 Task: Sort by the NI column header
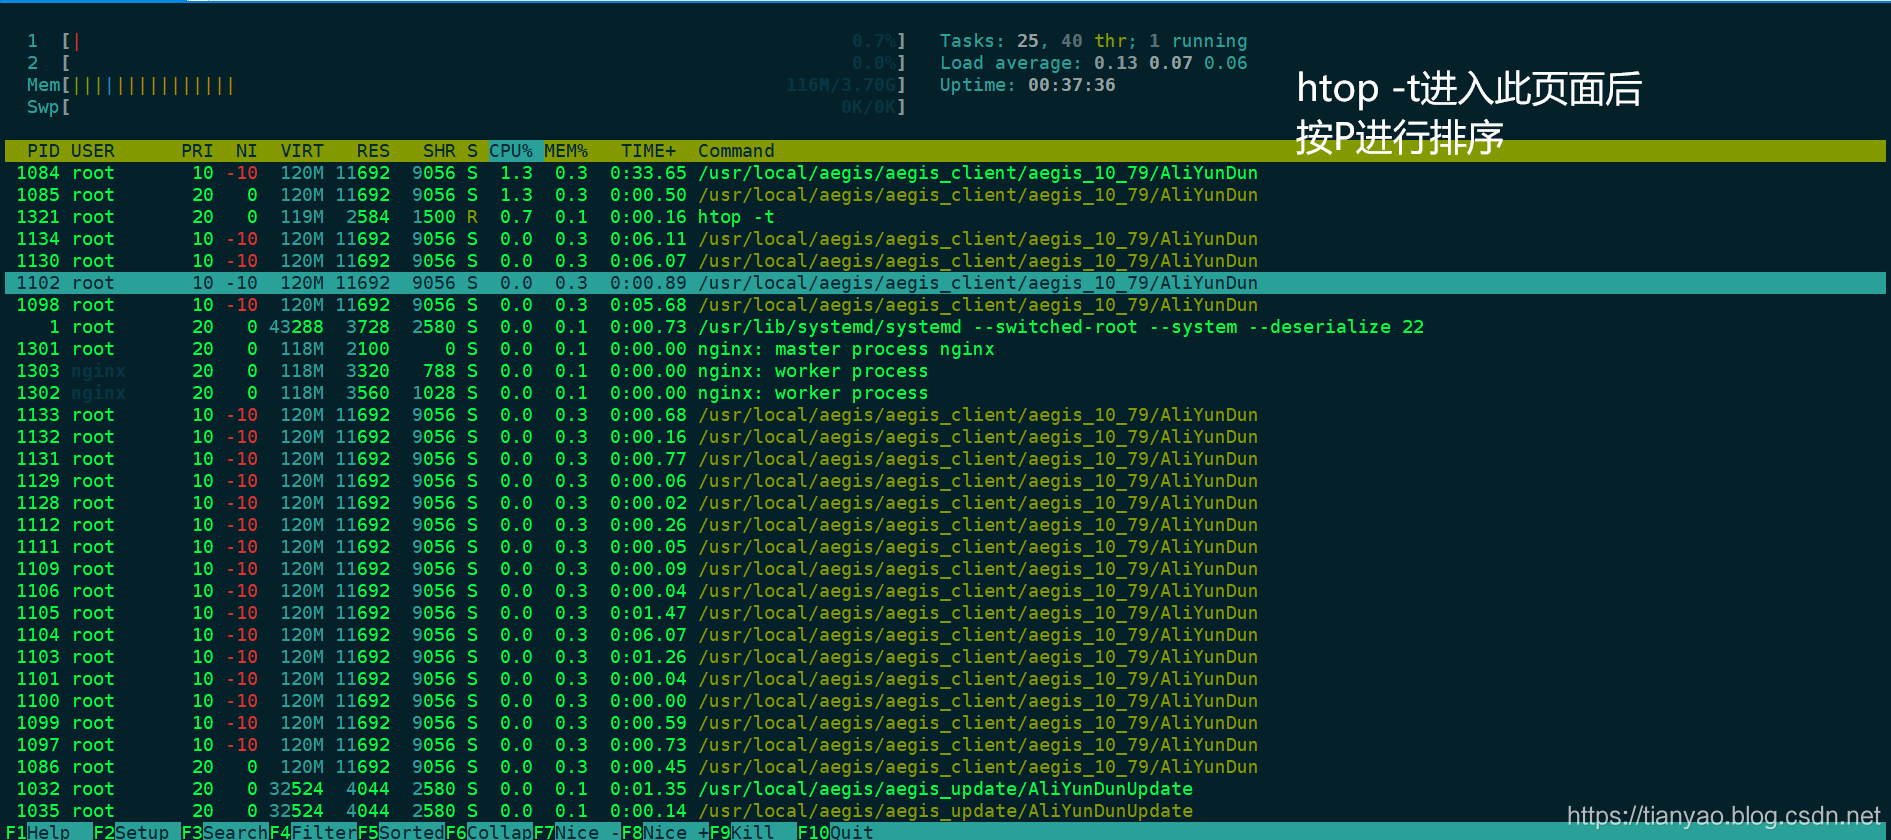pyautogui.click(x=246, y=151)
